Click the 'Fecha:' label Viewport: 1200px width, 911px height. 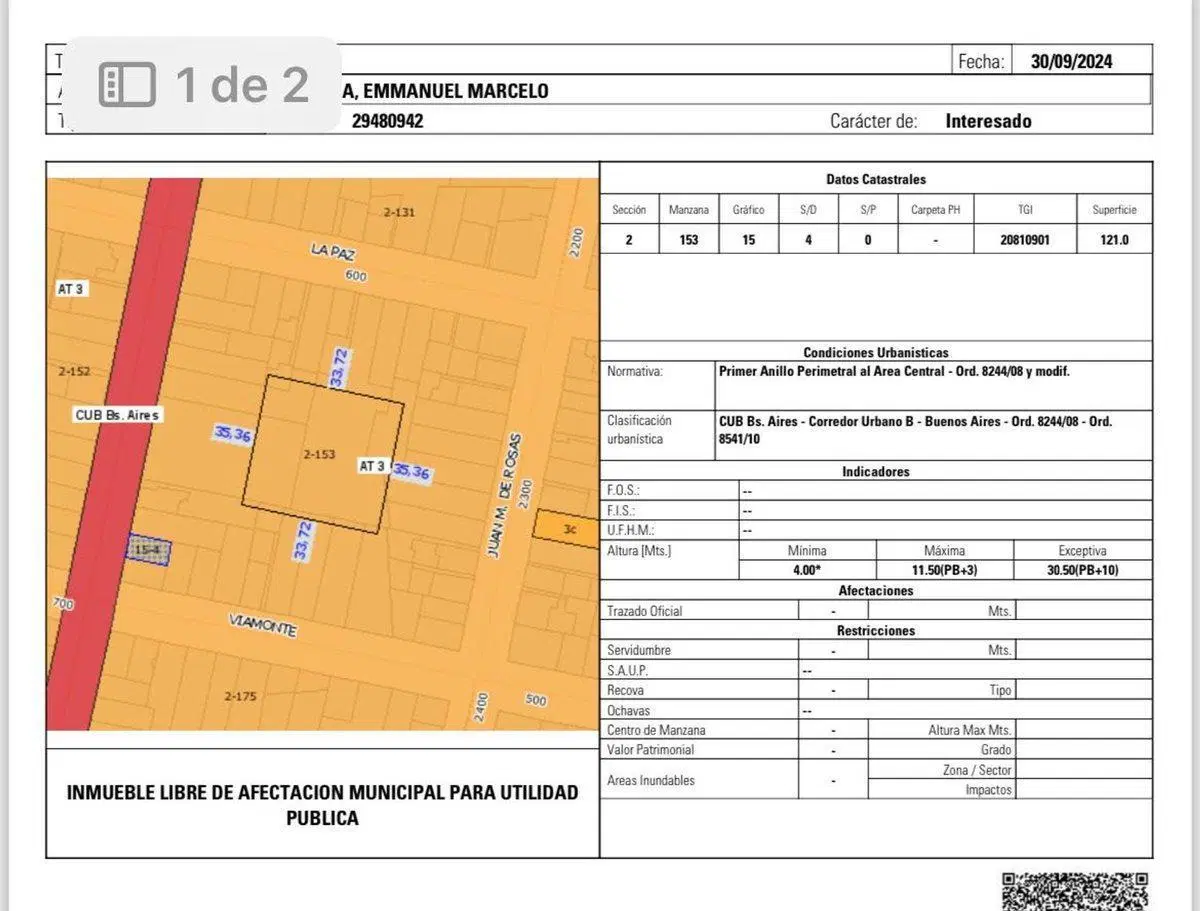[x=981, y=61]
